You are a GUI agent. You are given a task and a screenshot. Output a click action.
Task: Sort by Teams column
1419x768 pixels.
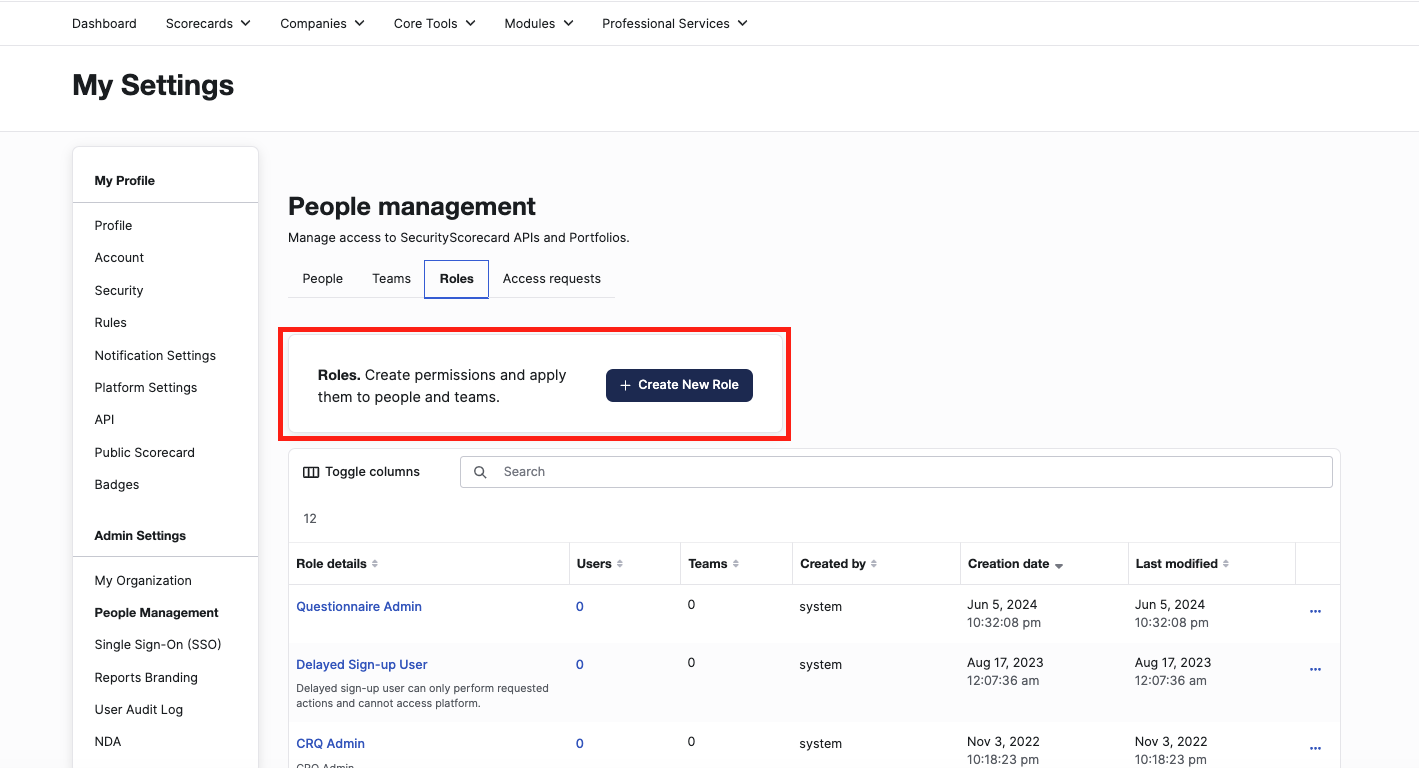pyautogui.click(x=714, y=564)
